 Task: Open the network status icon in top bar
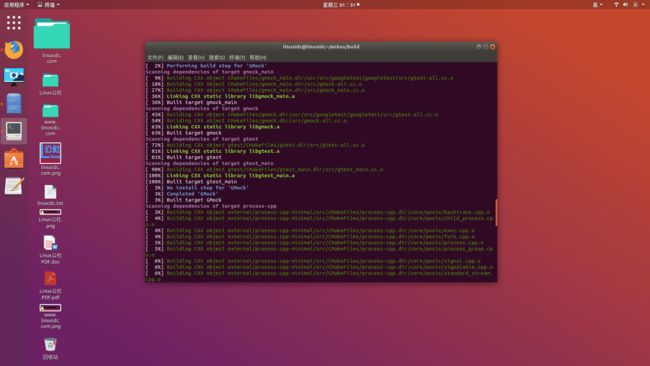point(616,5)
